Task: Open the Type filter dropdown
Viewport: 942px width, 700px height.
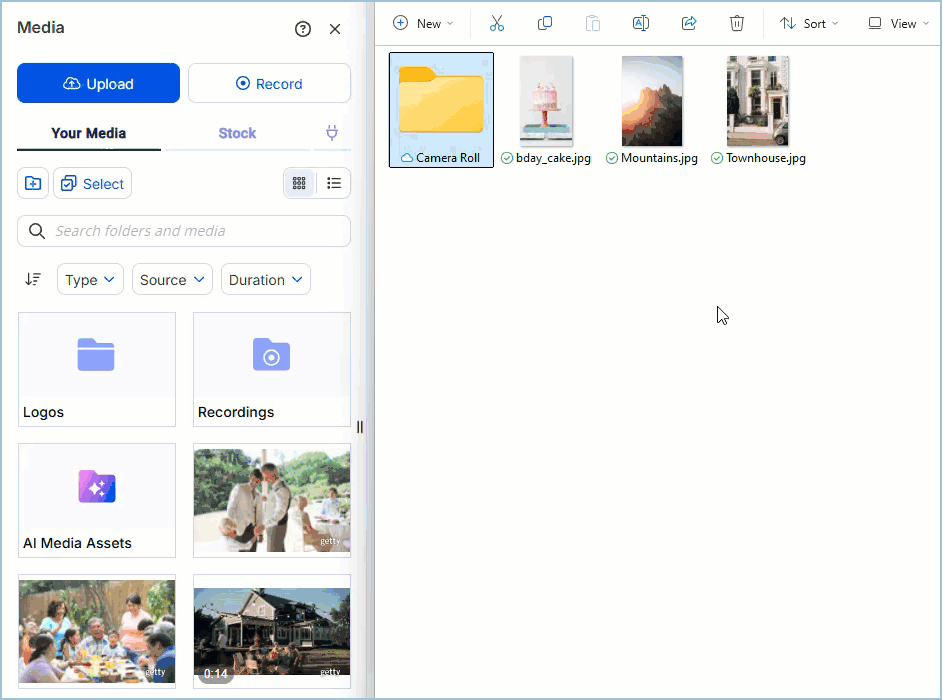Action: click(x=90, y=279)
